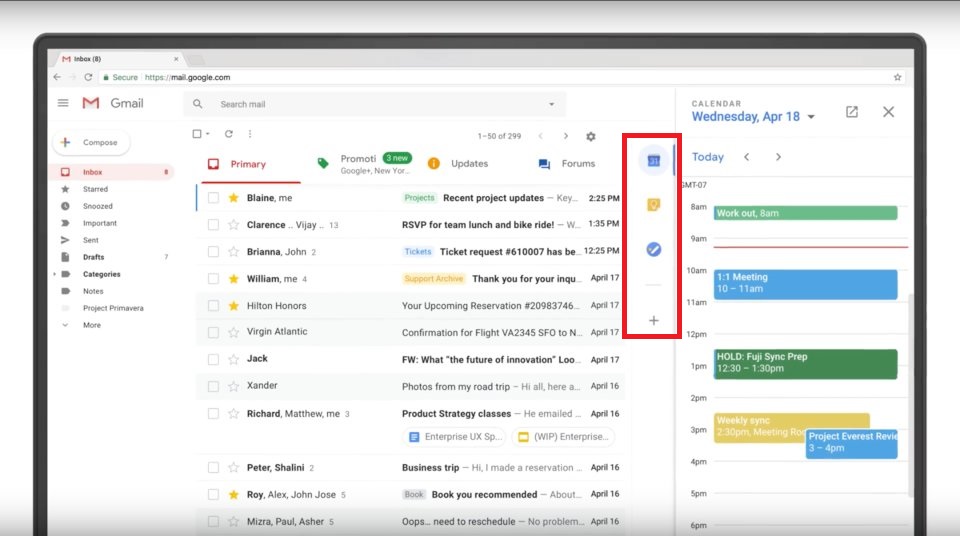This screenshot has height=536, width=960.
Task: Open the Settings gear icon
Action: (x=590, y=136)
